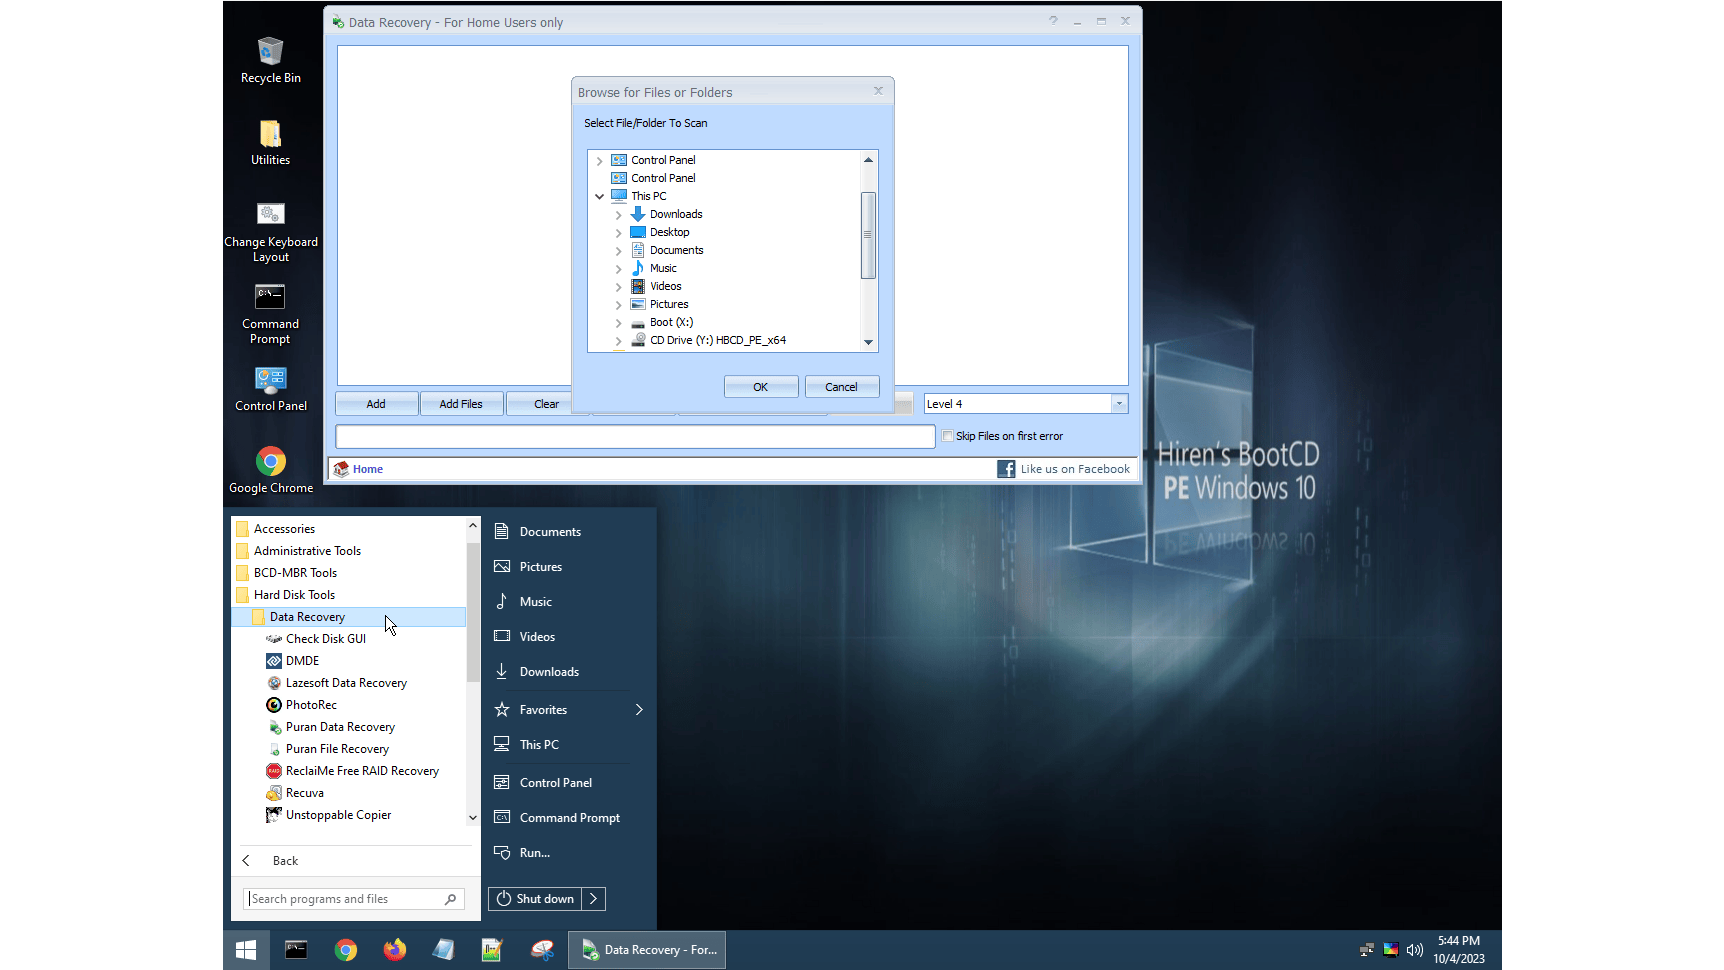Click Cancel in the Browse dialog
The image size is (1724, 970).
coord(841,387)
